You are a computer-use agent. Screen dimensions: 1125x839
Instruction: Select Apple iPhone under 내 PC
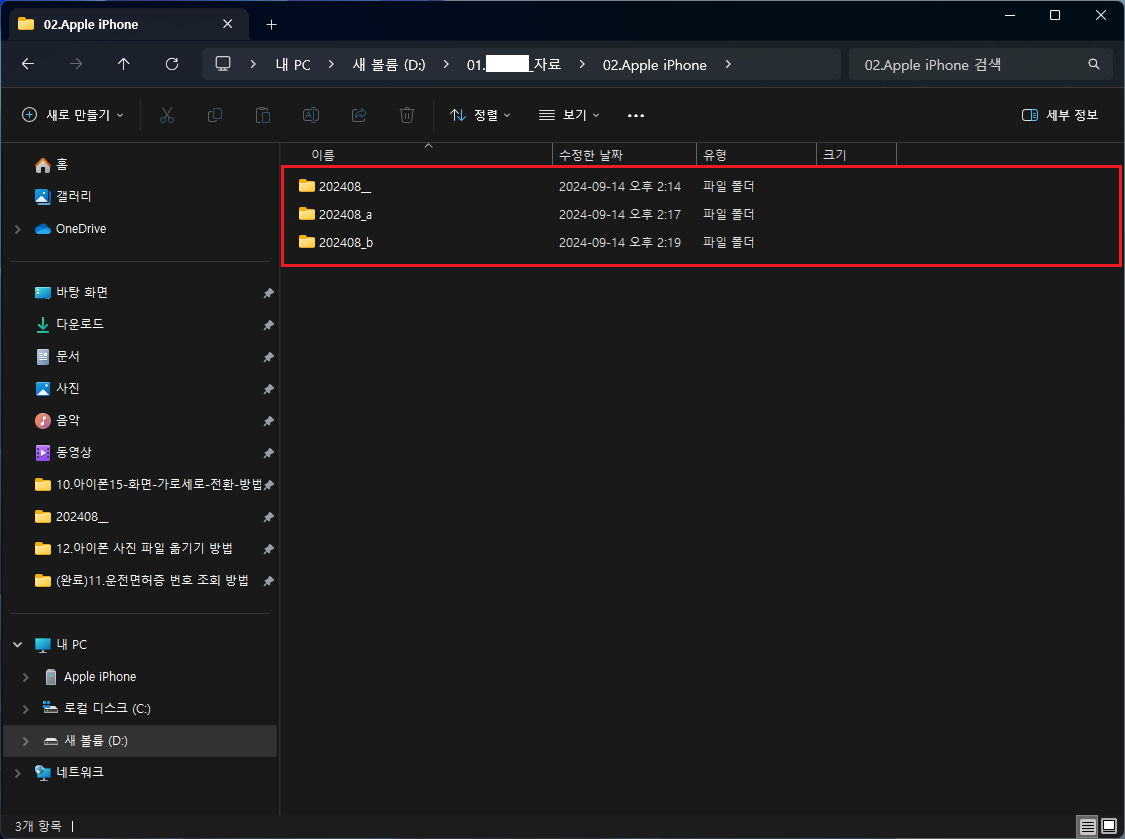click(90, 677)
